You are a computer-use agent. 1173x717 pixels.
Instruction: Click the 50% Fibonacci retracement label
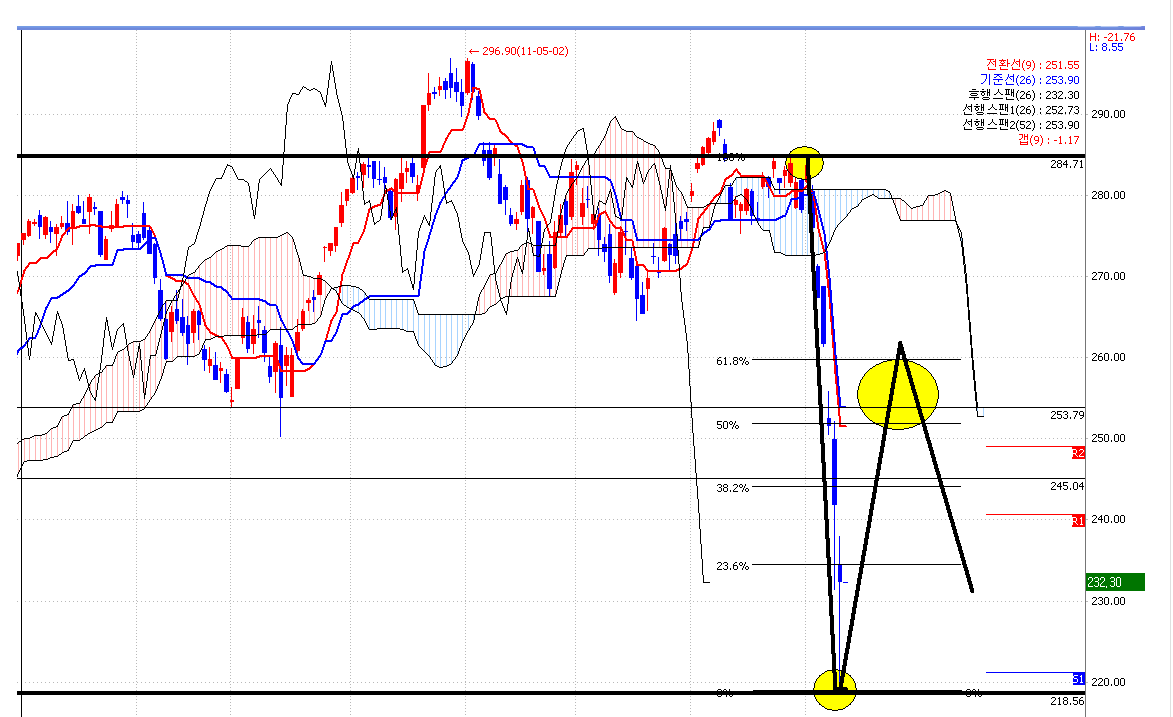[727, 425]
